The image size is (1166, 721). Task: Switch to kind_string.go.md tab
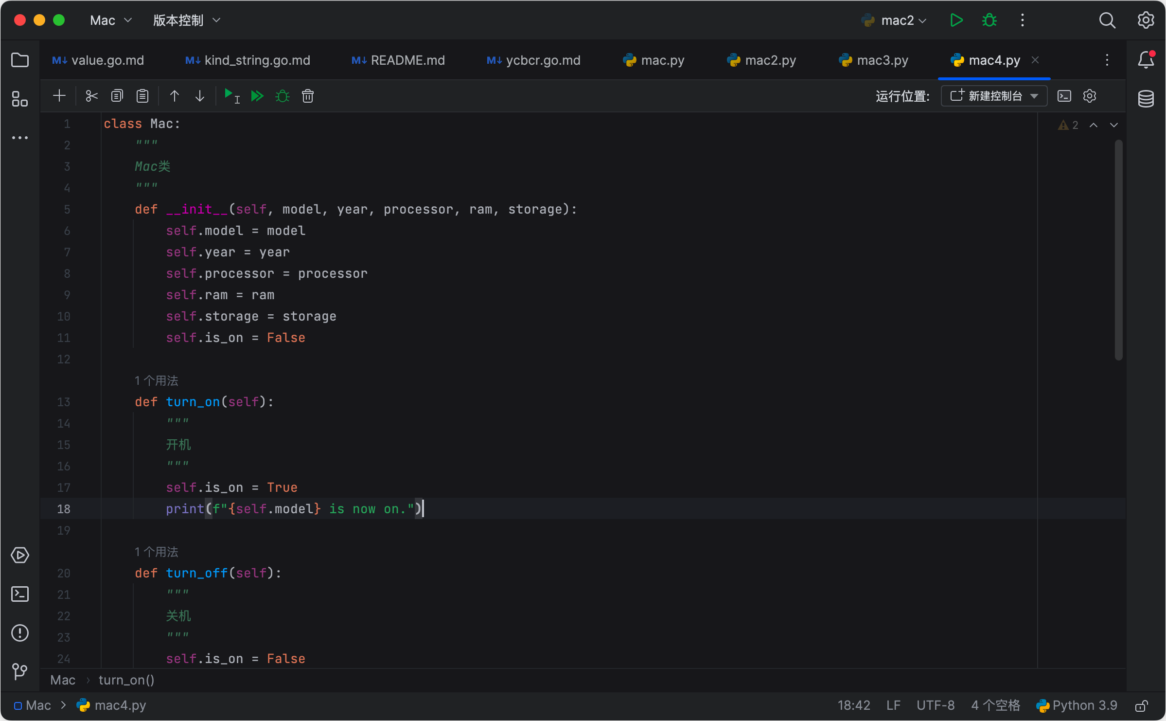[248, 60]
